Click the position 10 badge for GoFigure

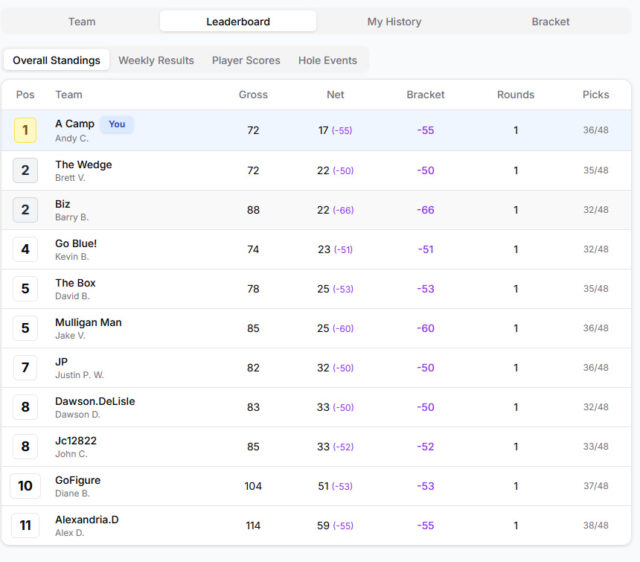click(25, 486)
